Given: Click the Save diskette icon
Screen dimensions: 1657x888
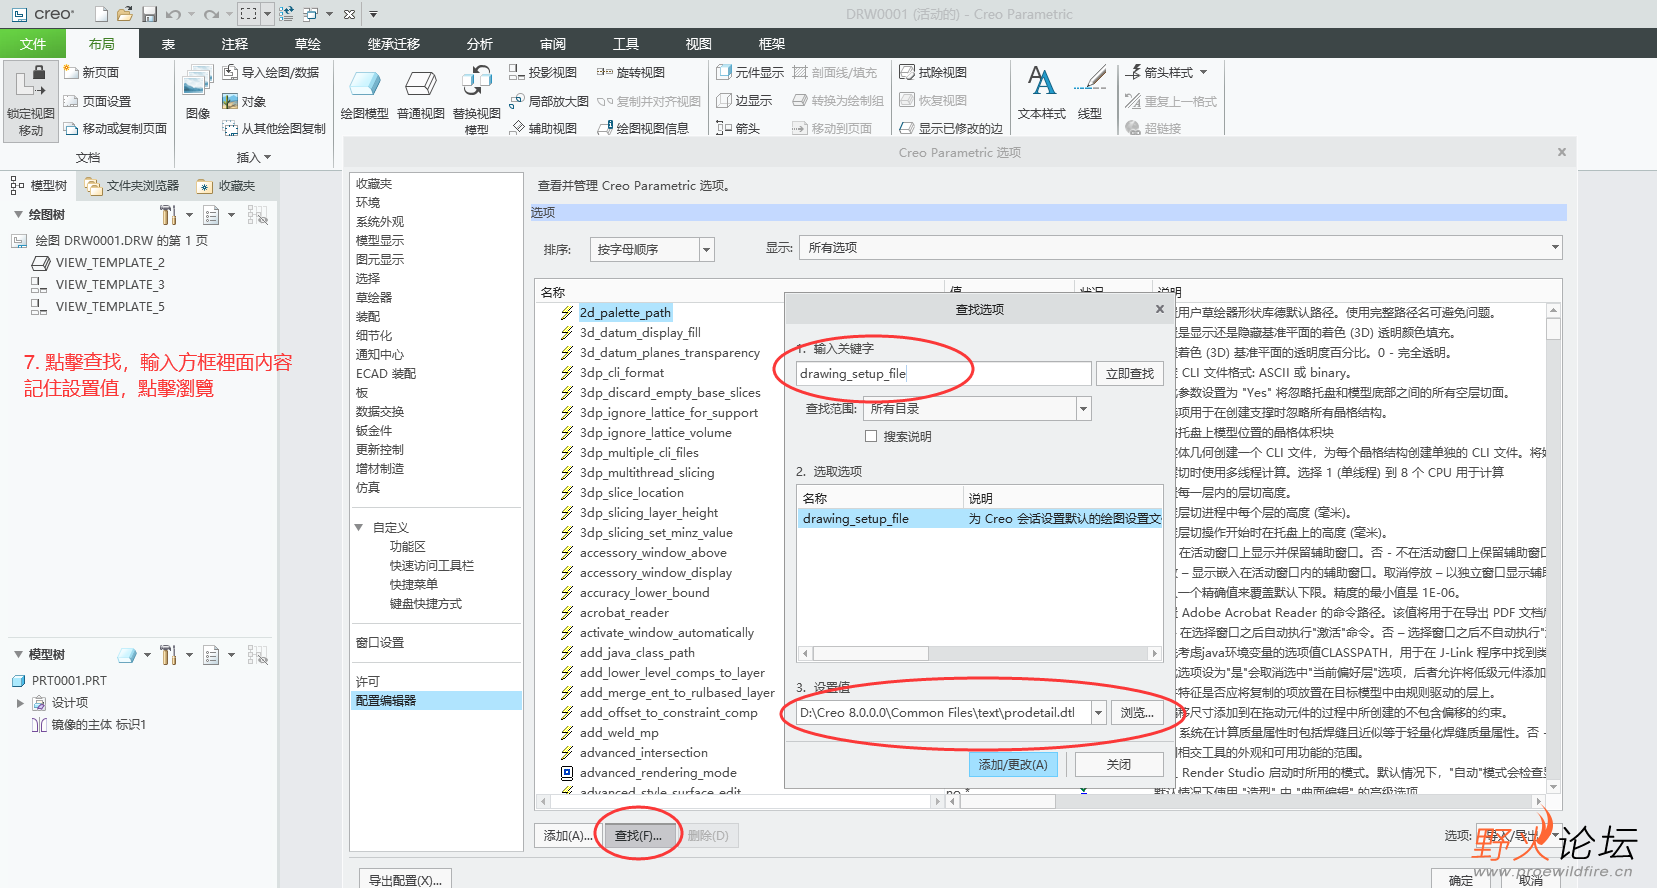Looking at the screenshot, I should click(x=149, y=14).
